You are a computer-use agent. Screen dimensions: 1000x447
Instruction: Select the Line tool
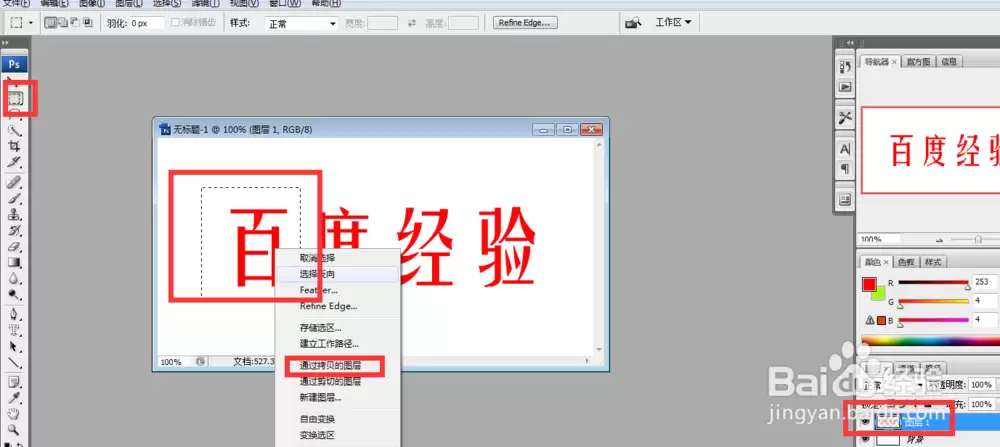[x=15, y=363]
